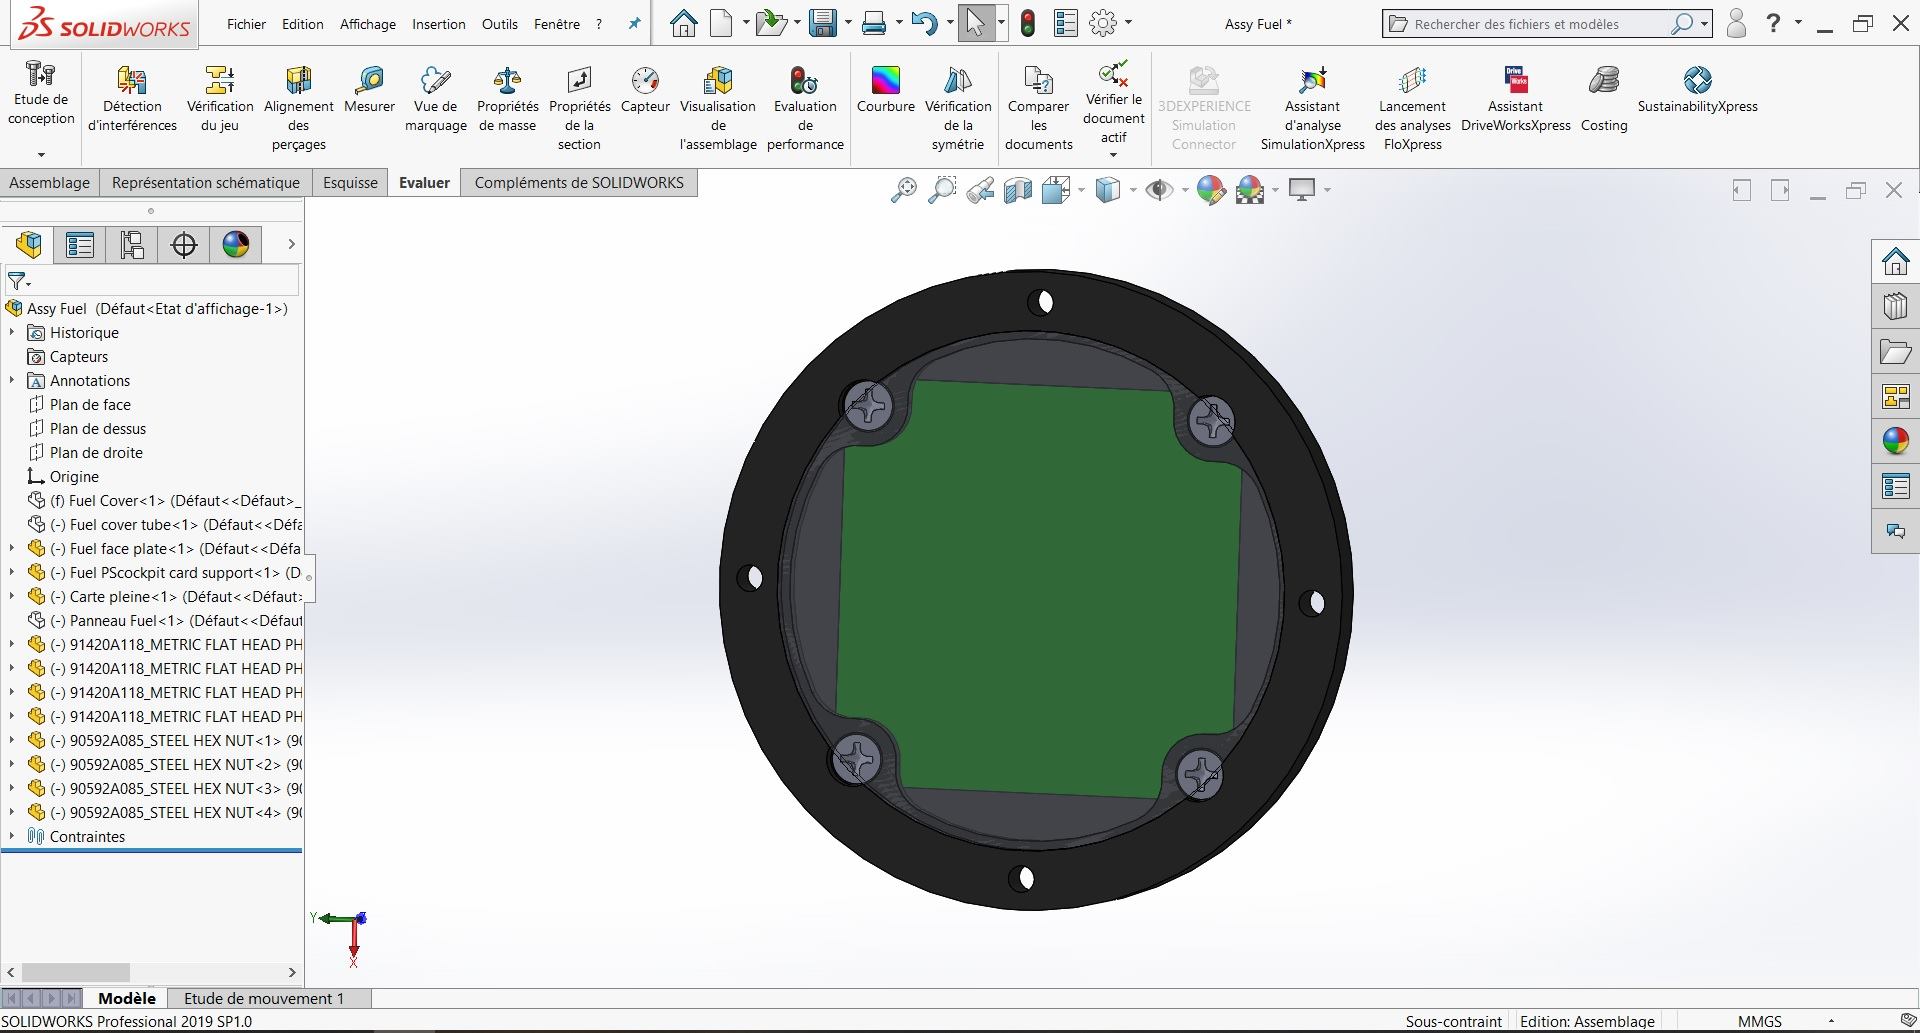This screenshot has height=1033, width=1920.
Task: Click the Zoom to fit magnifier icon
Action: [904, 190]
